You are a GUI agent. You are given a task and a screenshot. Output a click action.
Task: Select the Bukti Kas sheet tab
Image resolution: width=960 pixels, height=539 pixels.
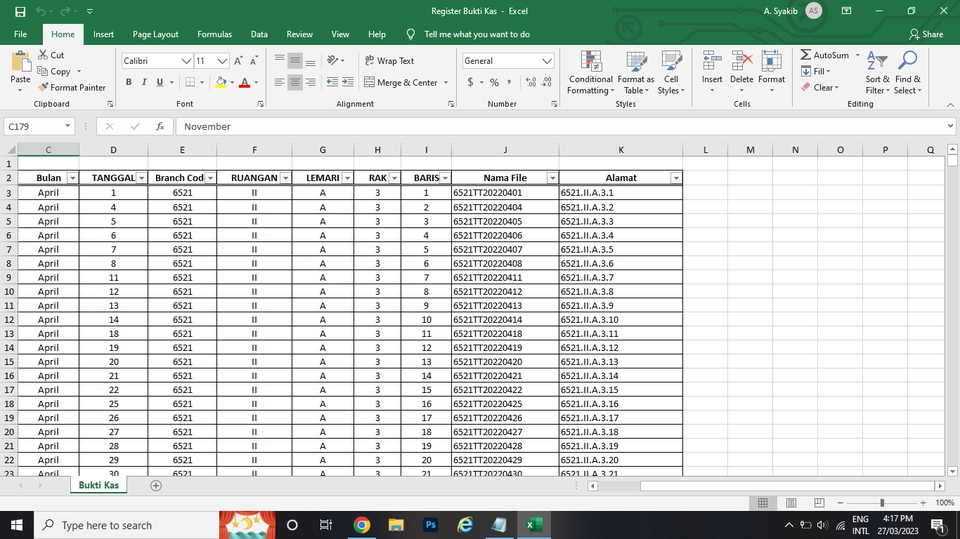tap(99, 485)
